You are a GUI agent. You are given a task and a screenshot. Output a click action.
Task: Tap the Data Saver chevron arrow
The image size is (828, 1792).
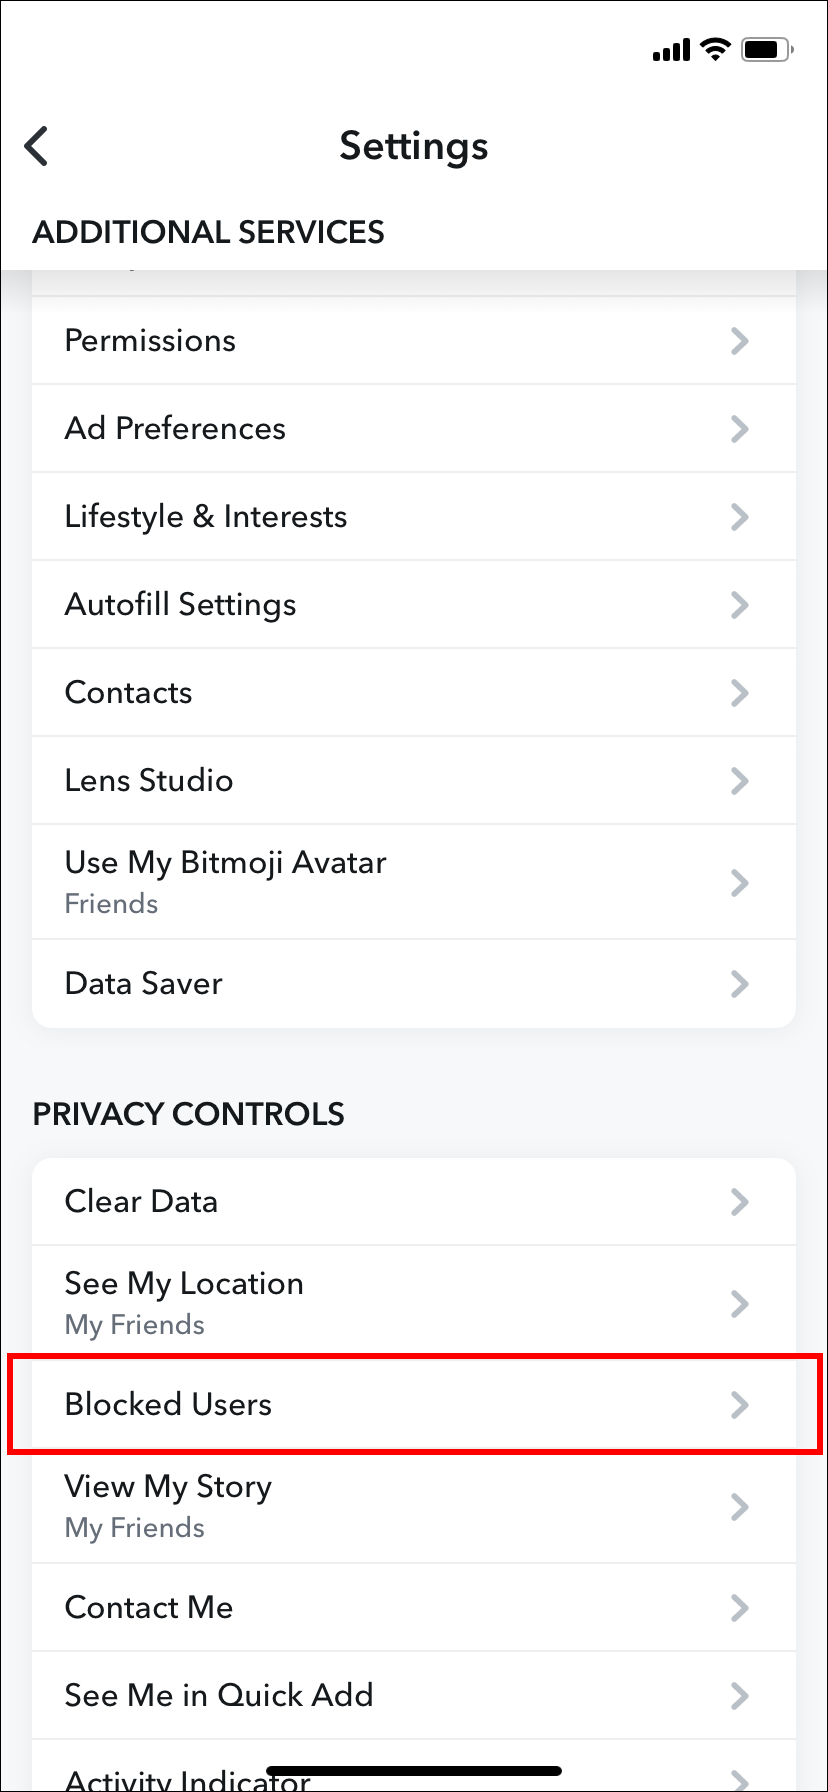coord(739,984)
